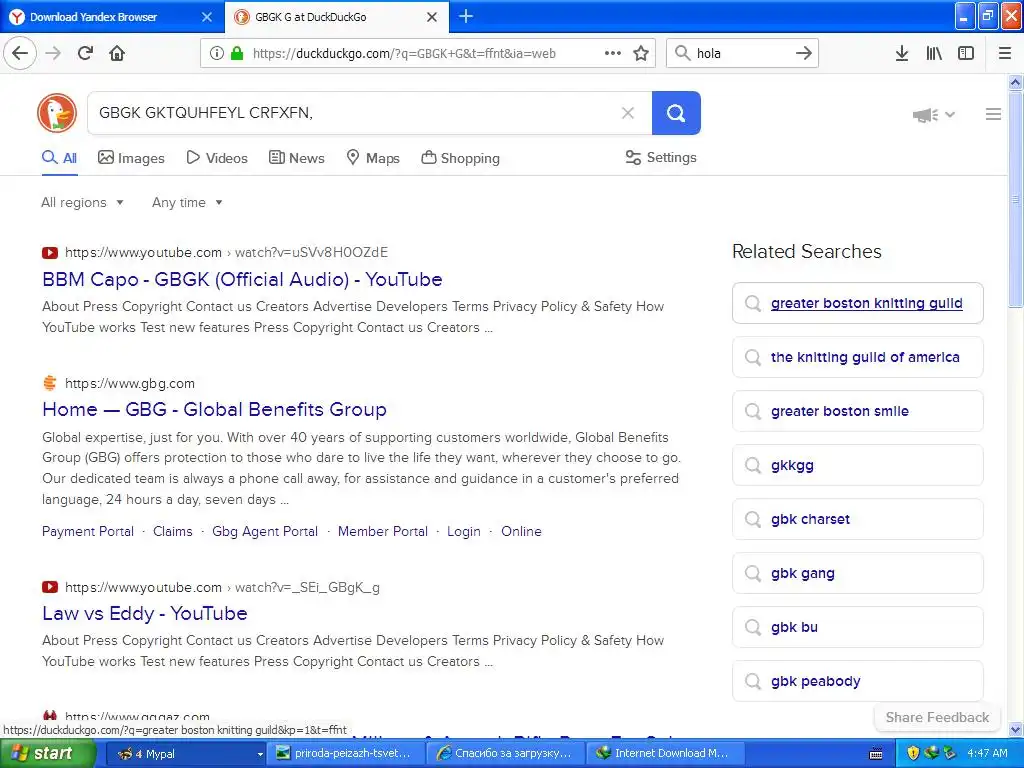
Task: Open the library bookmarks icon
Action: (934, 53)
